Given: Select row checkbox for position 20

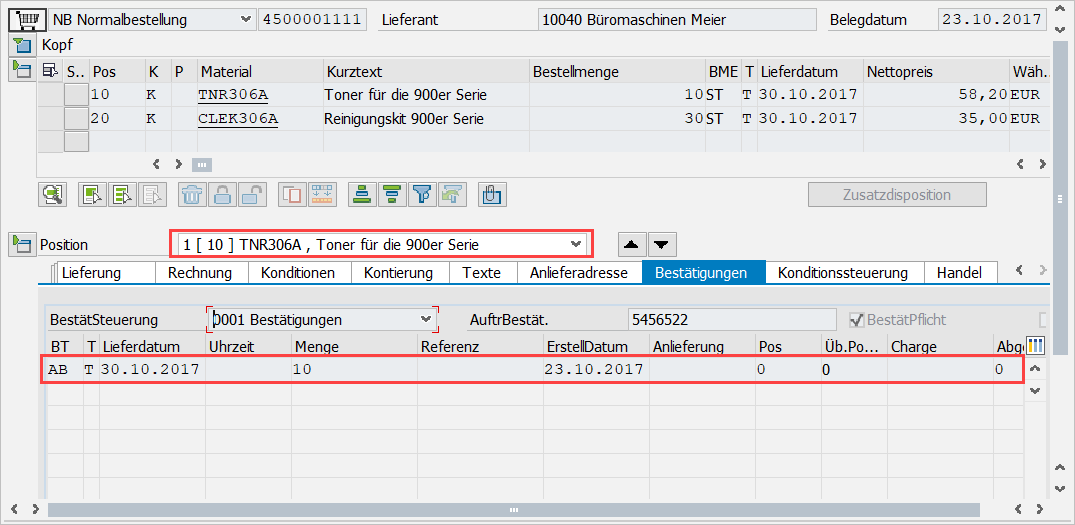Looking at the screenshot, I should coord(76,119).
